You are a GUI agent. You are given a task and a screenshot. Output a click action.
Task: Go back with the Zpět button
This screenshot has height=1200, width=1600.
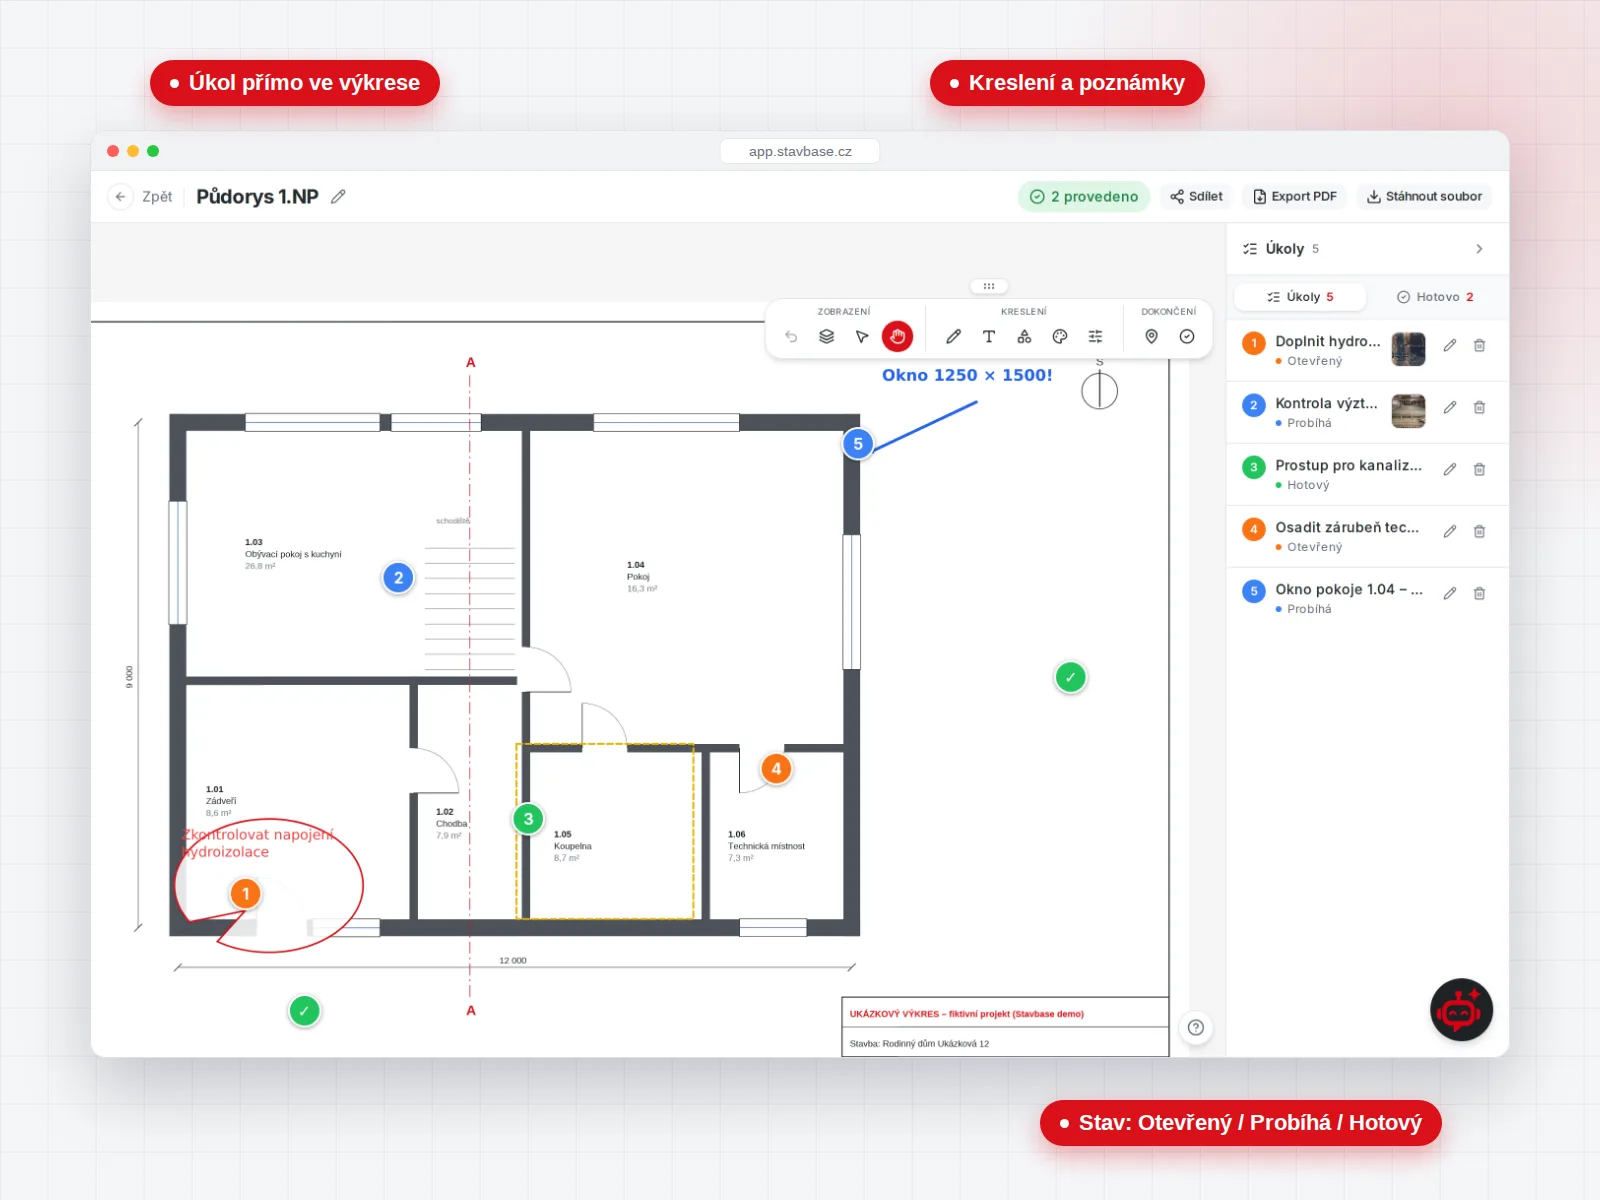(141, 197)
